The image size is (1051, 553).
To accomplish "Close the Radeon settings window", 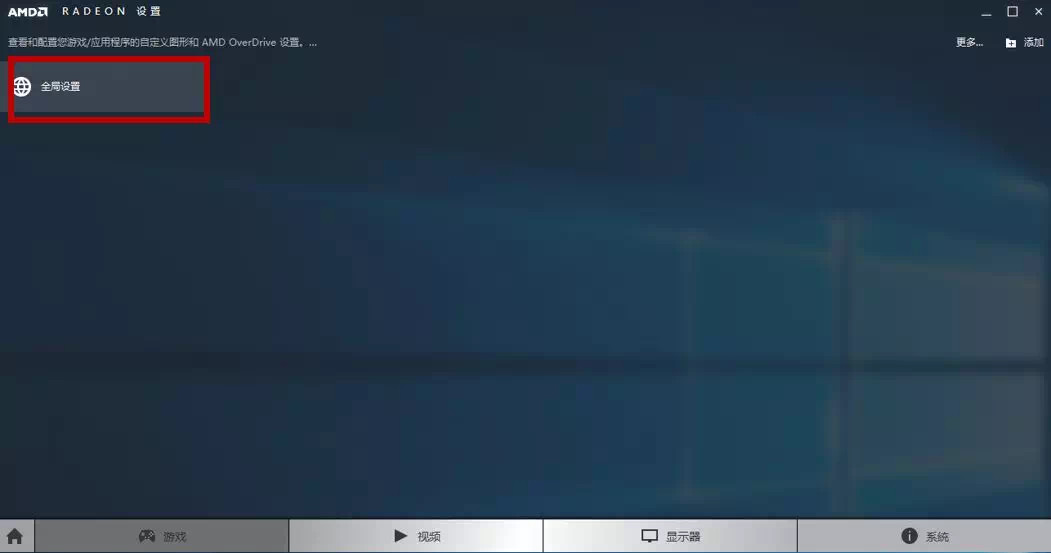I will pos(1038,11).
